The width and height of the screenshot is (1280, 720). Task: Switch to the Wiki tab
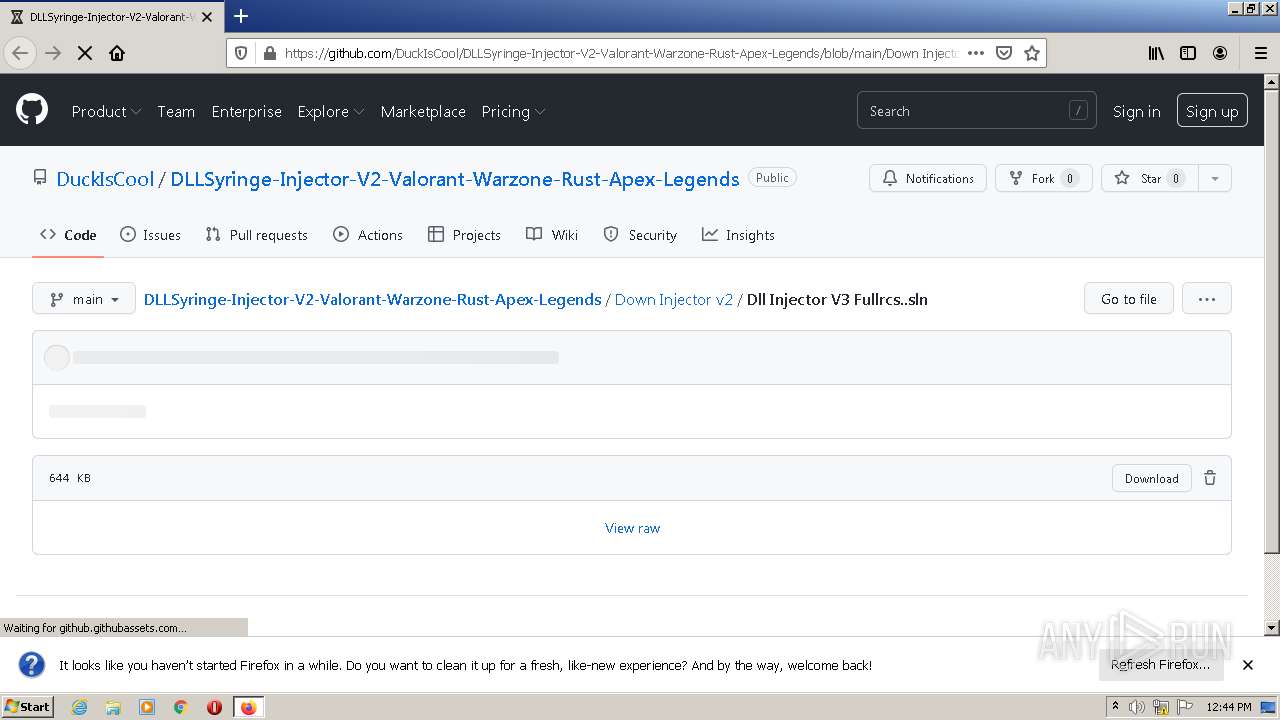552,235
